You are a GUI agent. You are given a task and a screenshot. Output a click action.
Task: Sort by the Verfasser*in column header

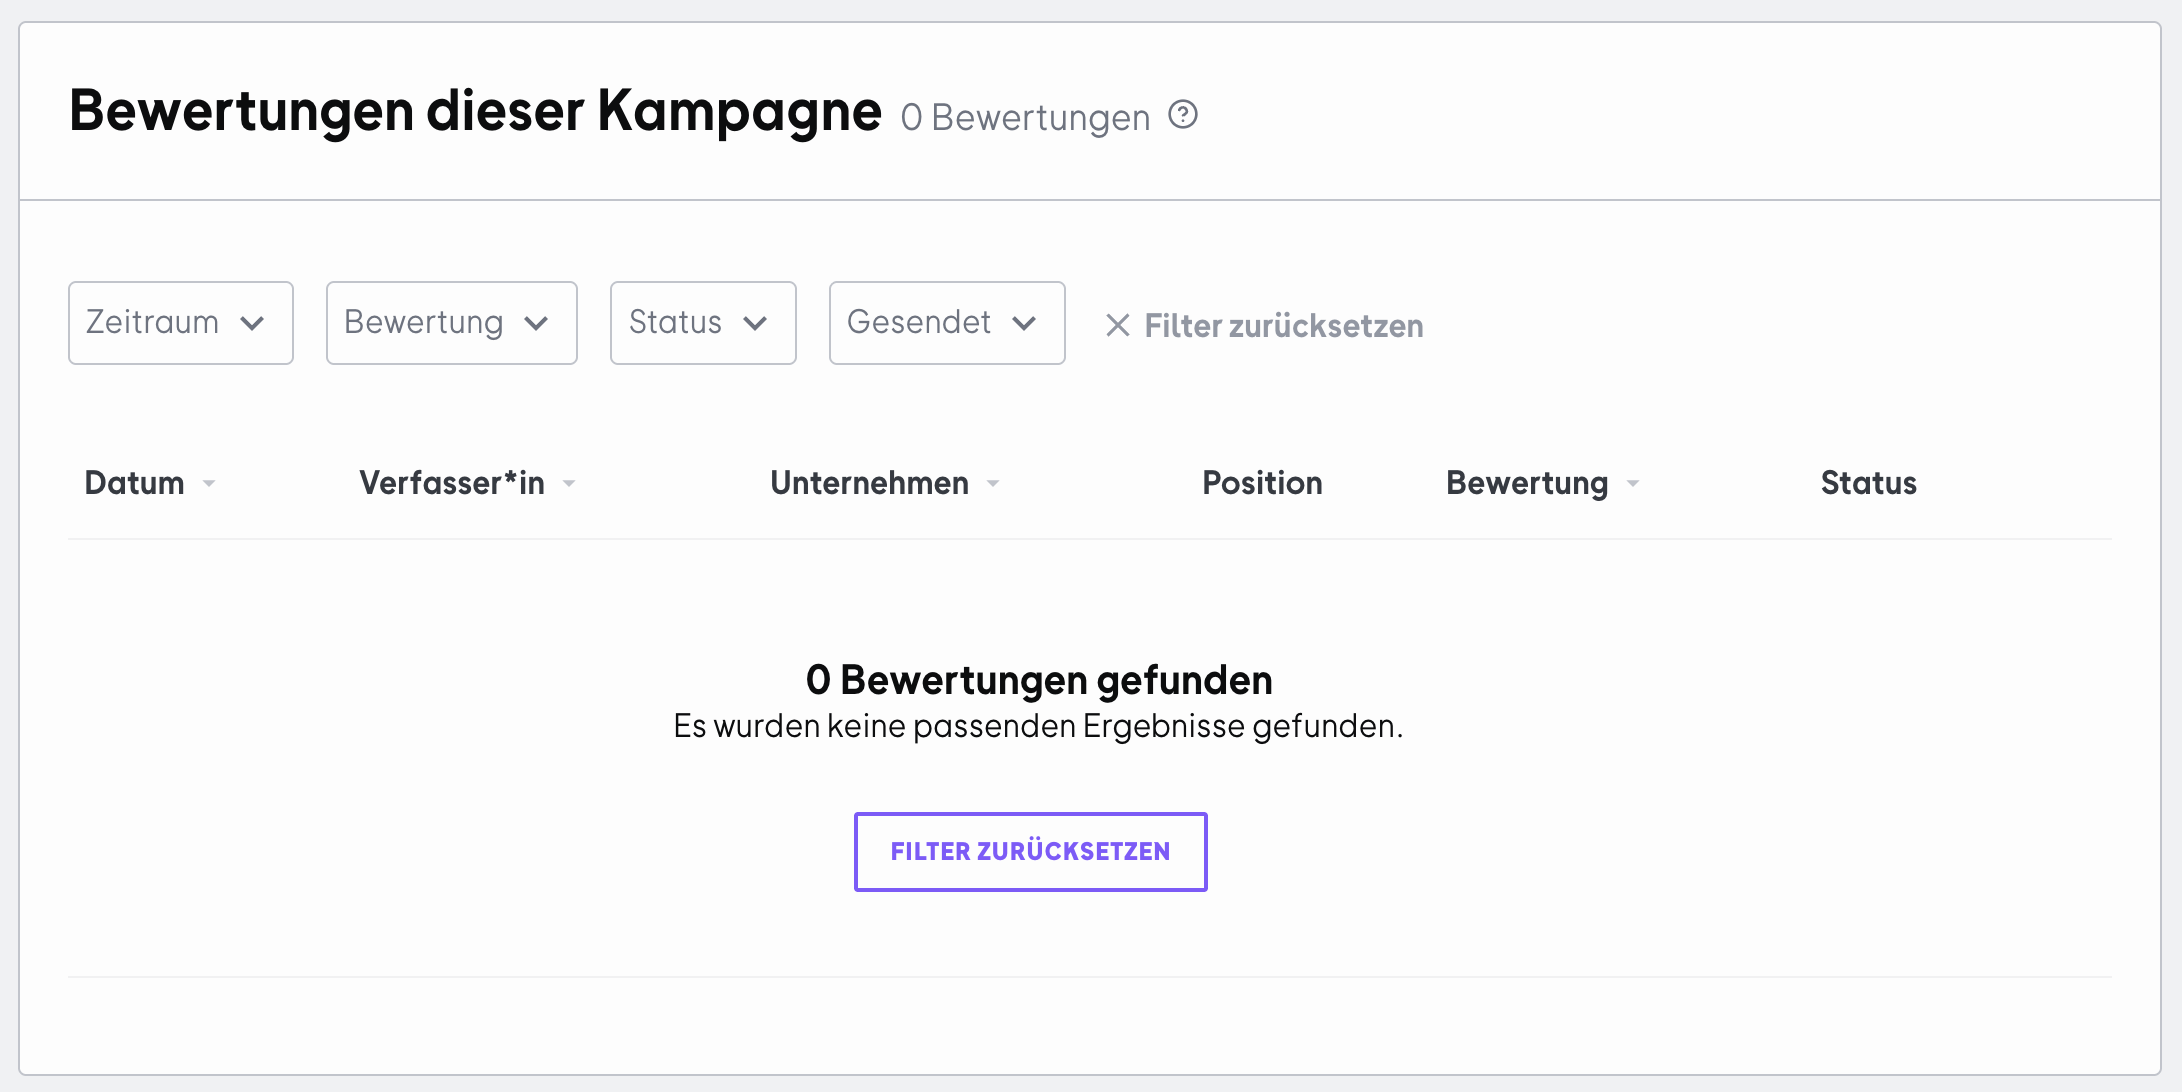pos(452,483)
